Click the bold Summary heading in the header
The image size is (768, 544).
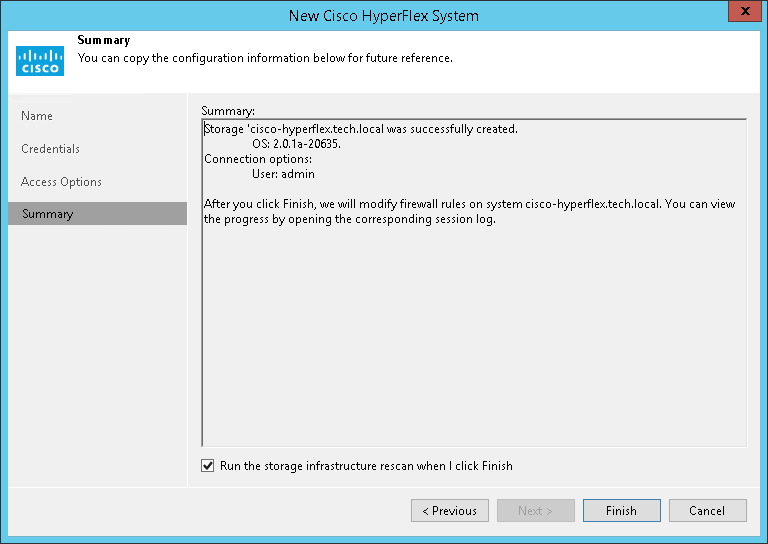[x=104, y=40]
